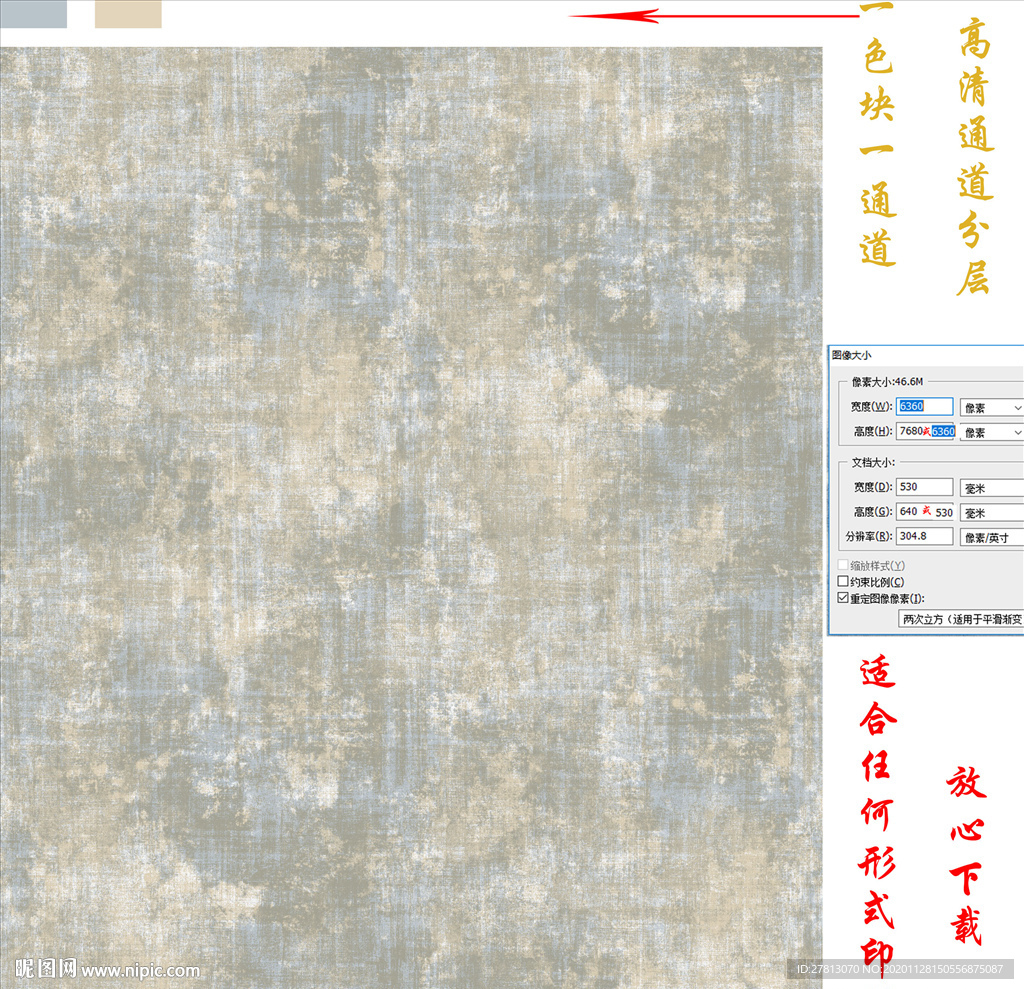This screenshot has height=989, width=1024.
Task: Open the 像素/英寸 resolution unit dropdown
Action: click(991, 538)
